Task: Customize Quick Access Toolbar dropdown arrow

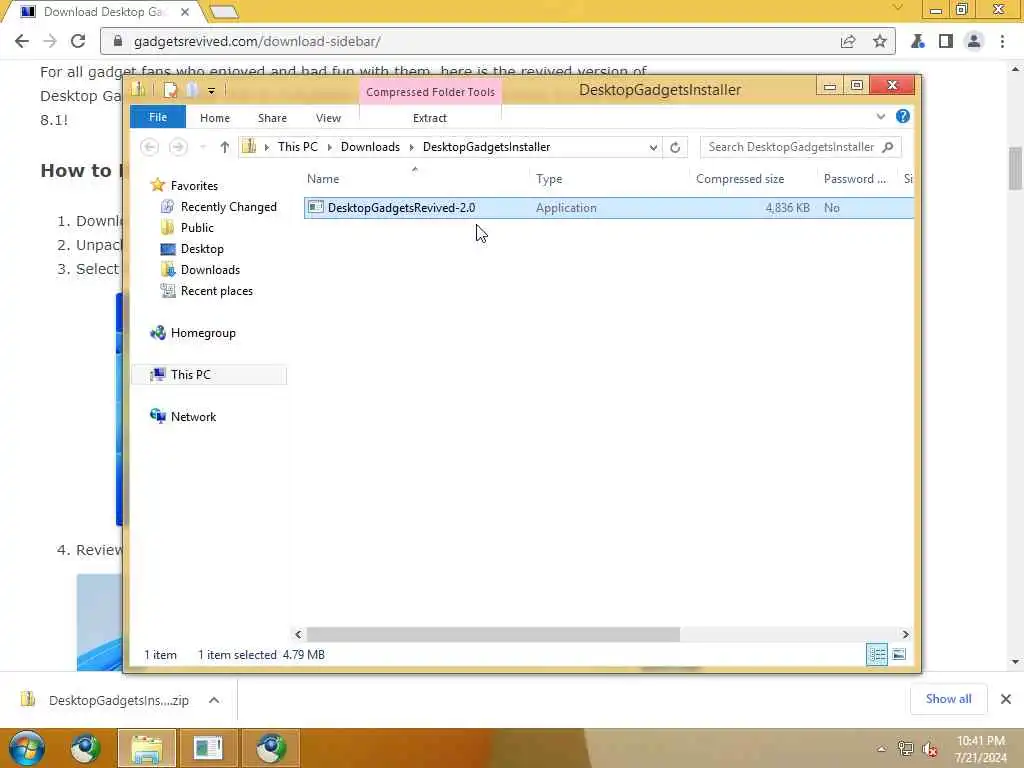Action: click(211, 91)
